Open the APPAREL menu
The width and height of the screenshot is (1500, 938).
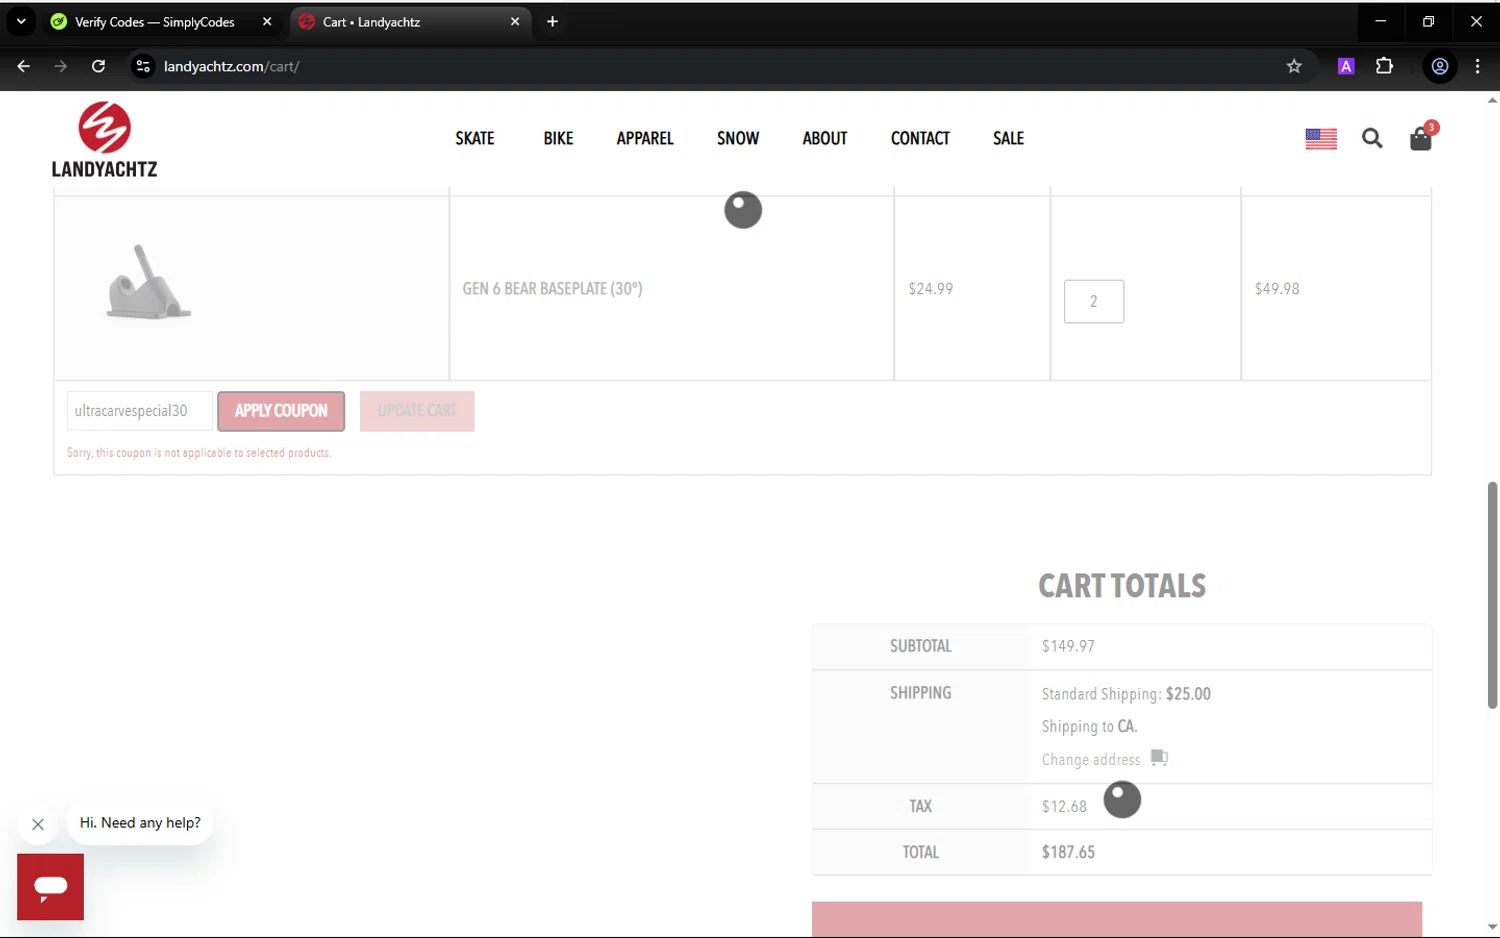[645, 138]
